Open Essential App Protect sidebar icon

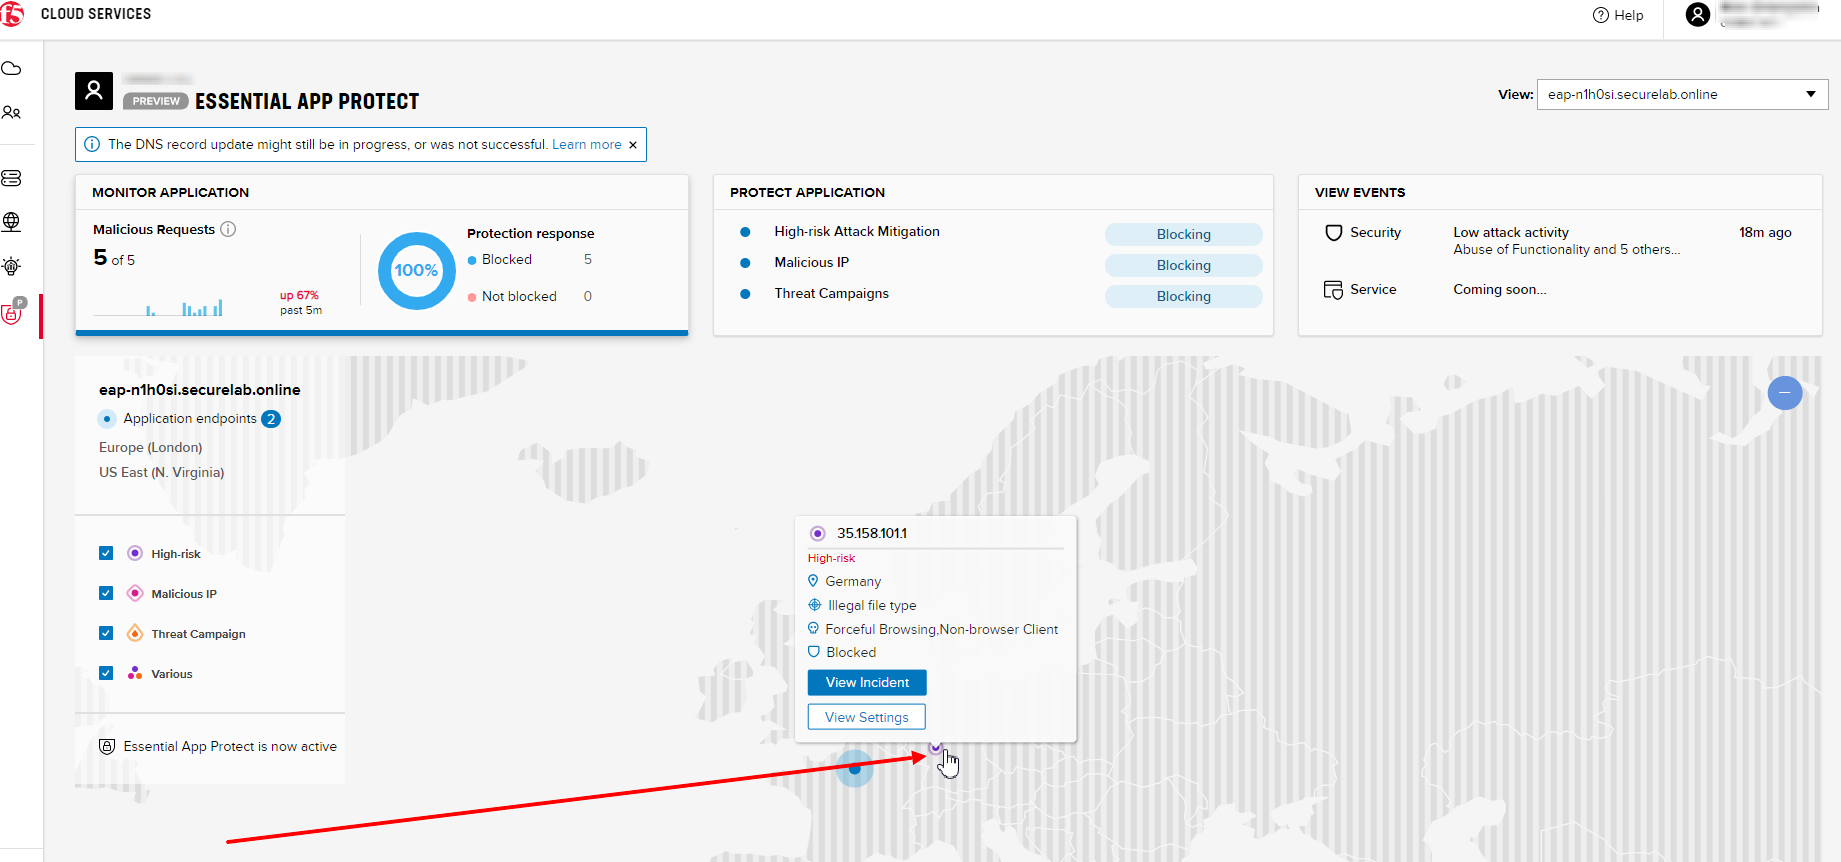(x=13, y=313)
